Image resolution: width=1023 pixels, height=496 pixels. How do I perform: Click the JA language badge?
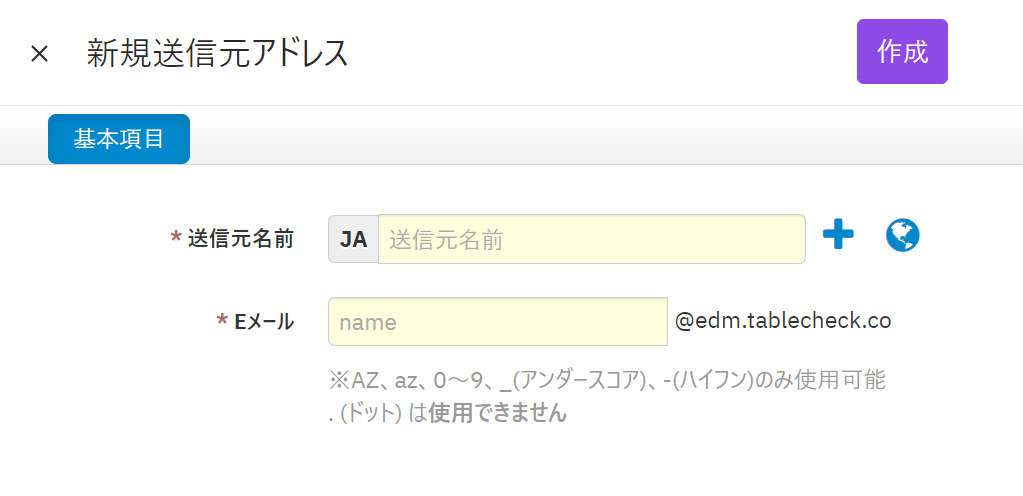353,240
